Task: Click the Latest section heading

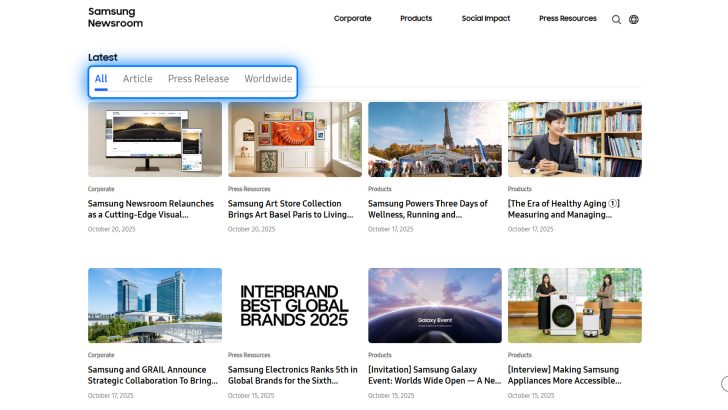Action: [x=103, y=58]
